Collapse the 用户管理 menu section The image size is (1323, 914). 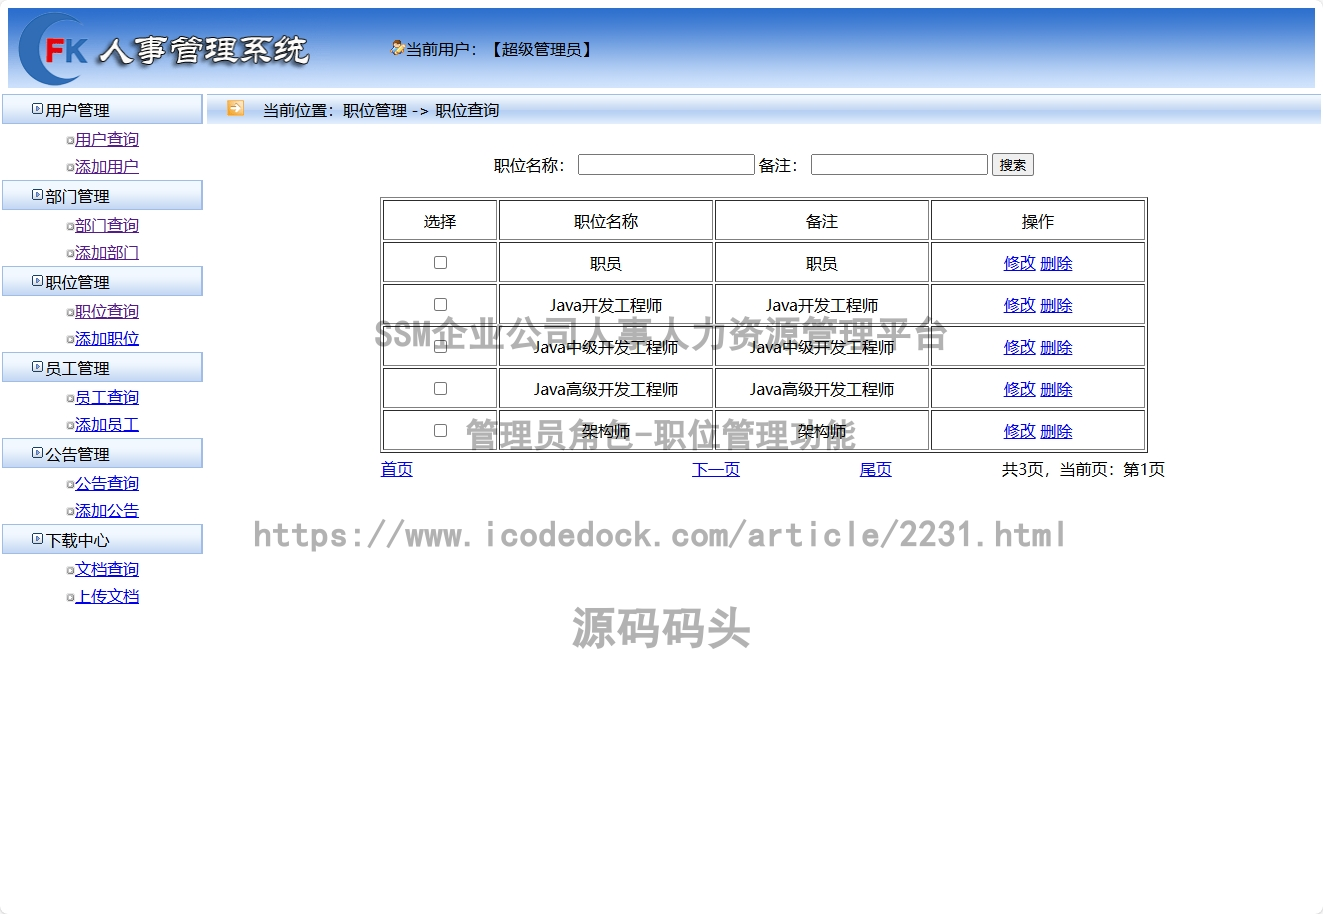[x=102, y=110]
